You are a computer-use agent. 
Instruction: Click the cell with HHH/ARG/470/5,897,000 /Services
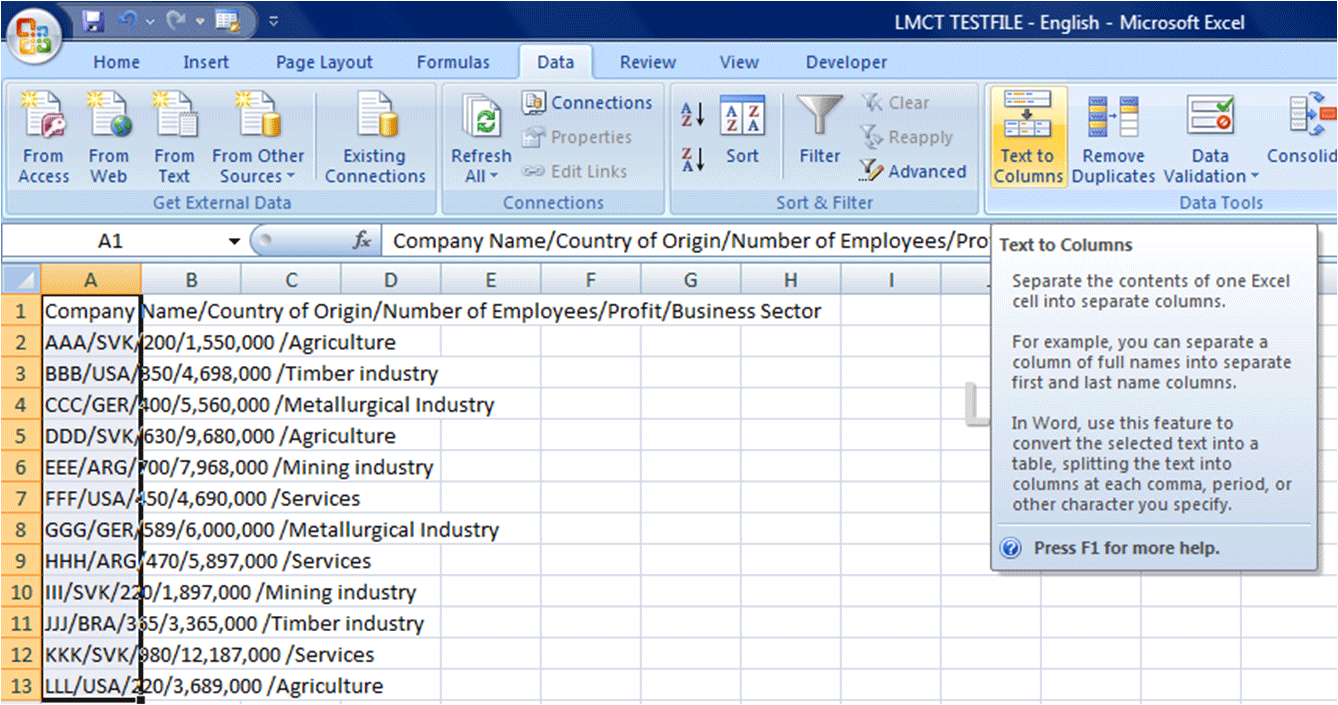coord(91,561)
